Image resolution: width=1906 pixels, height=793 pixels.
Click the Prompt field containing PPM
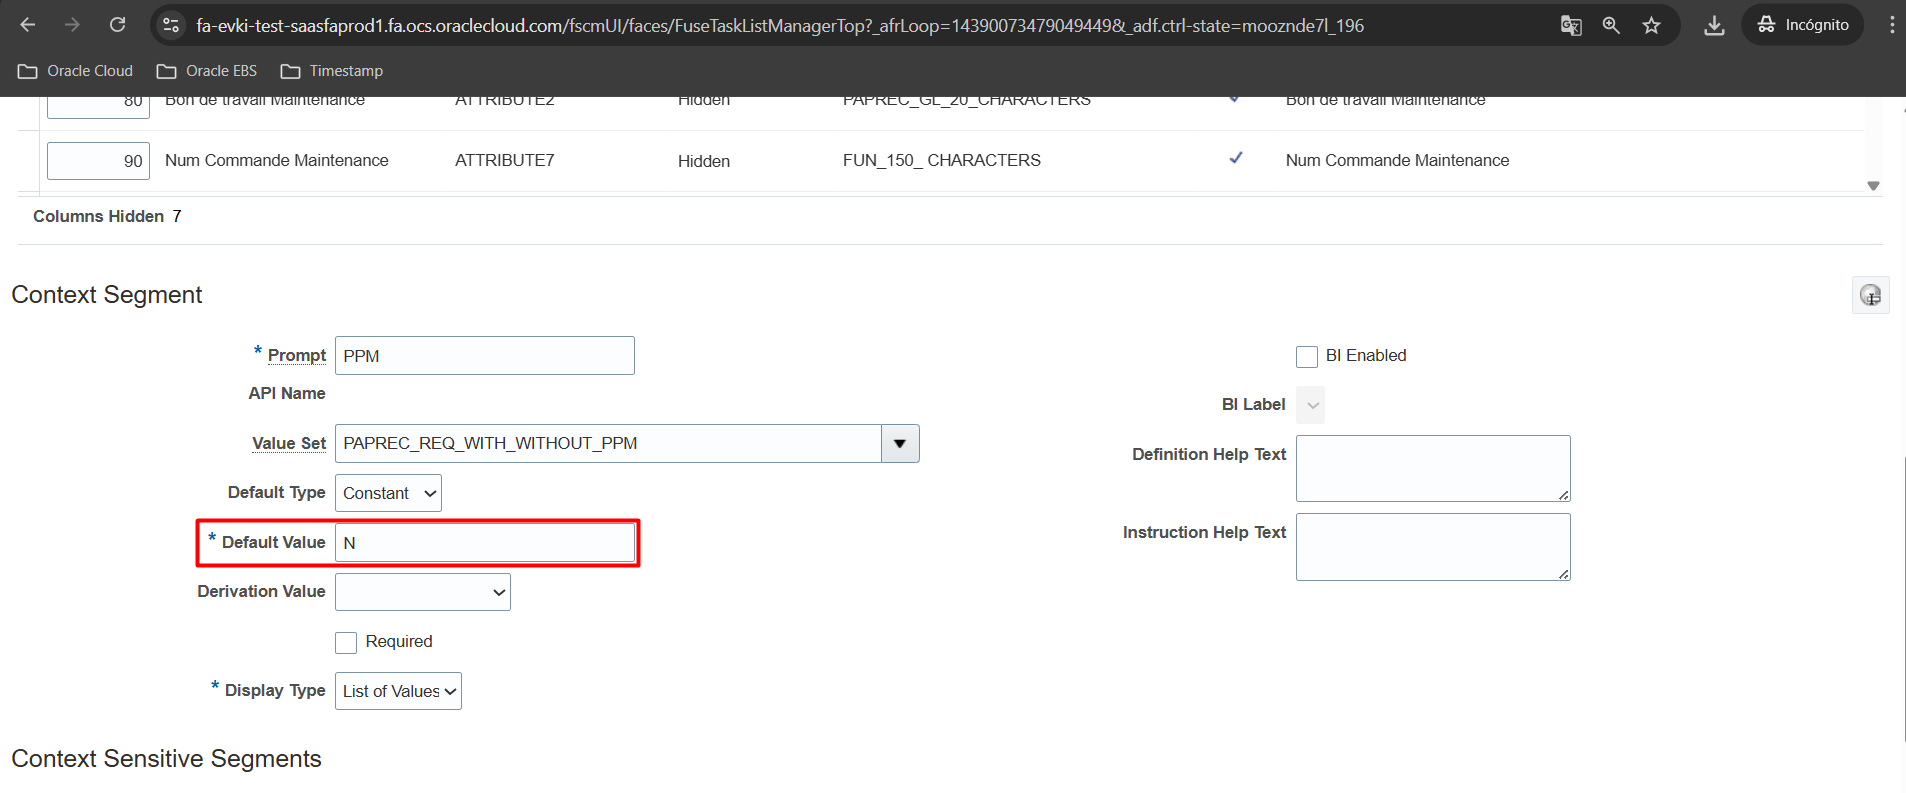point(485,356)
